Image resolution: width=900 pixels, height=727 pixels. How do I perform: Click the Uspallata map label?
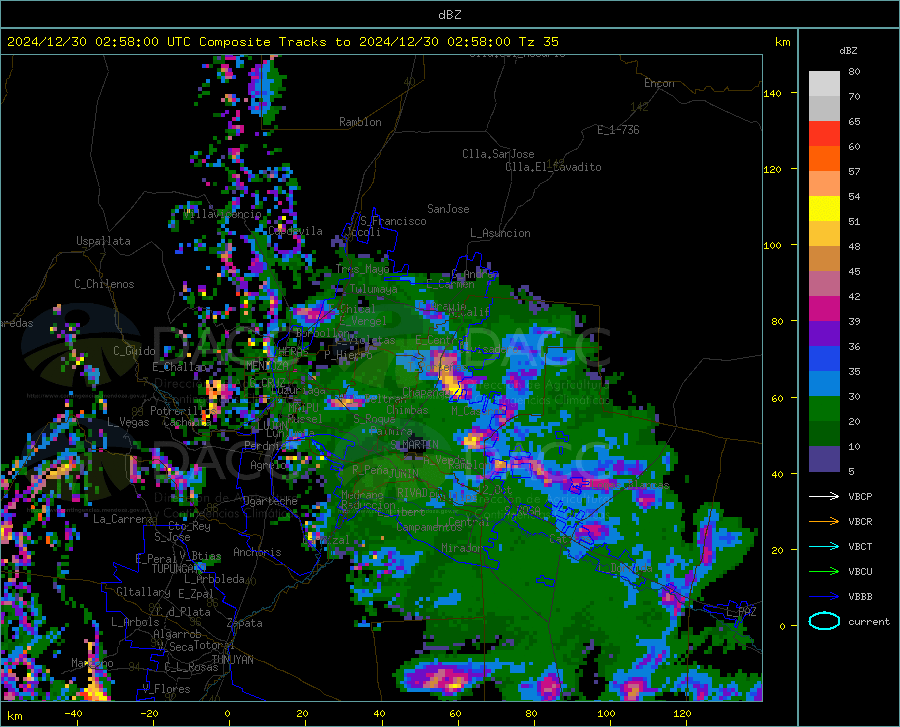(103, 241)
